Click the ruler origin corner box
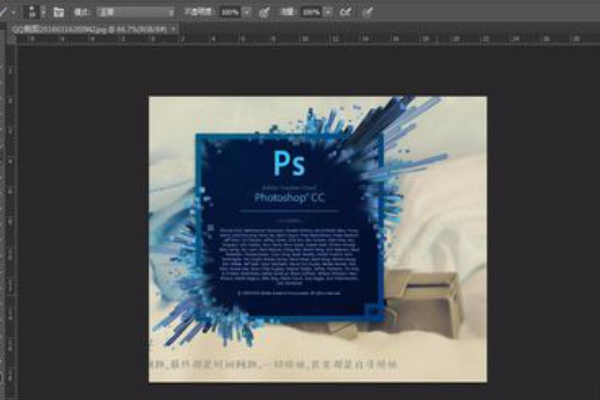Screen dimensions: 600x400 pos(11,39)
